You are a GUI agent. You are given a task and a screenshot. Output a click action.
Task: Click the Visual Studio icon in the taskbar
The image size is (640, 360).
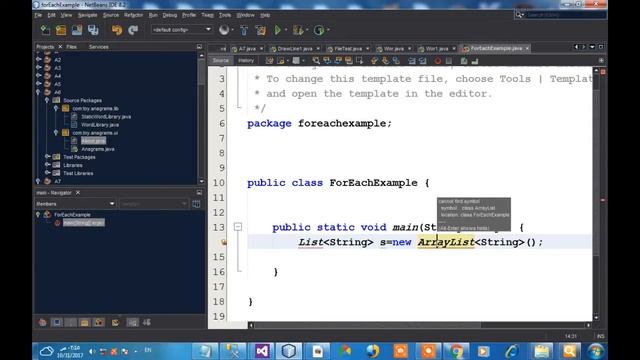tap(262, 351)
